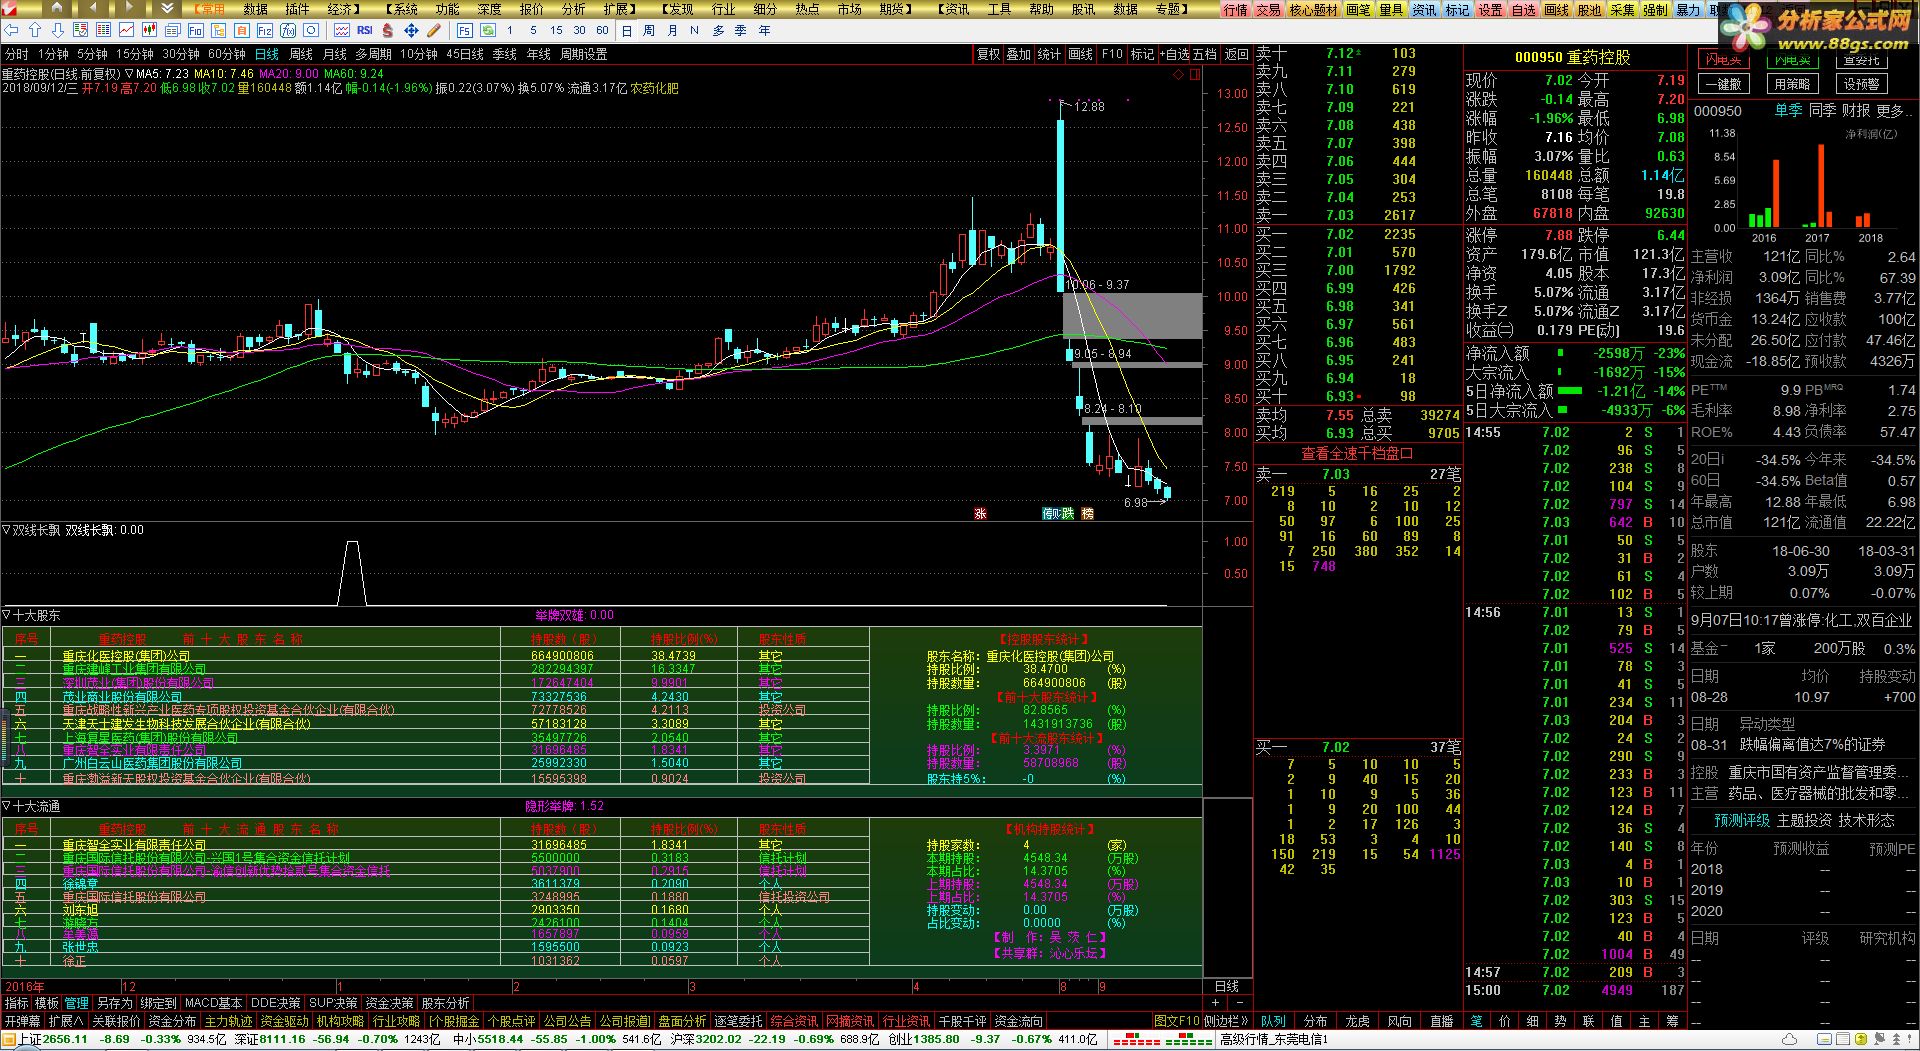Switch to the 多周期 multi-period tab
This screenshot has width=1920, height=1051.
point(373,54)
